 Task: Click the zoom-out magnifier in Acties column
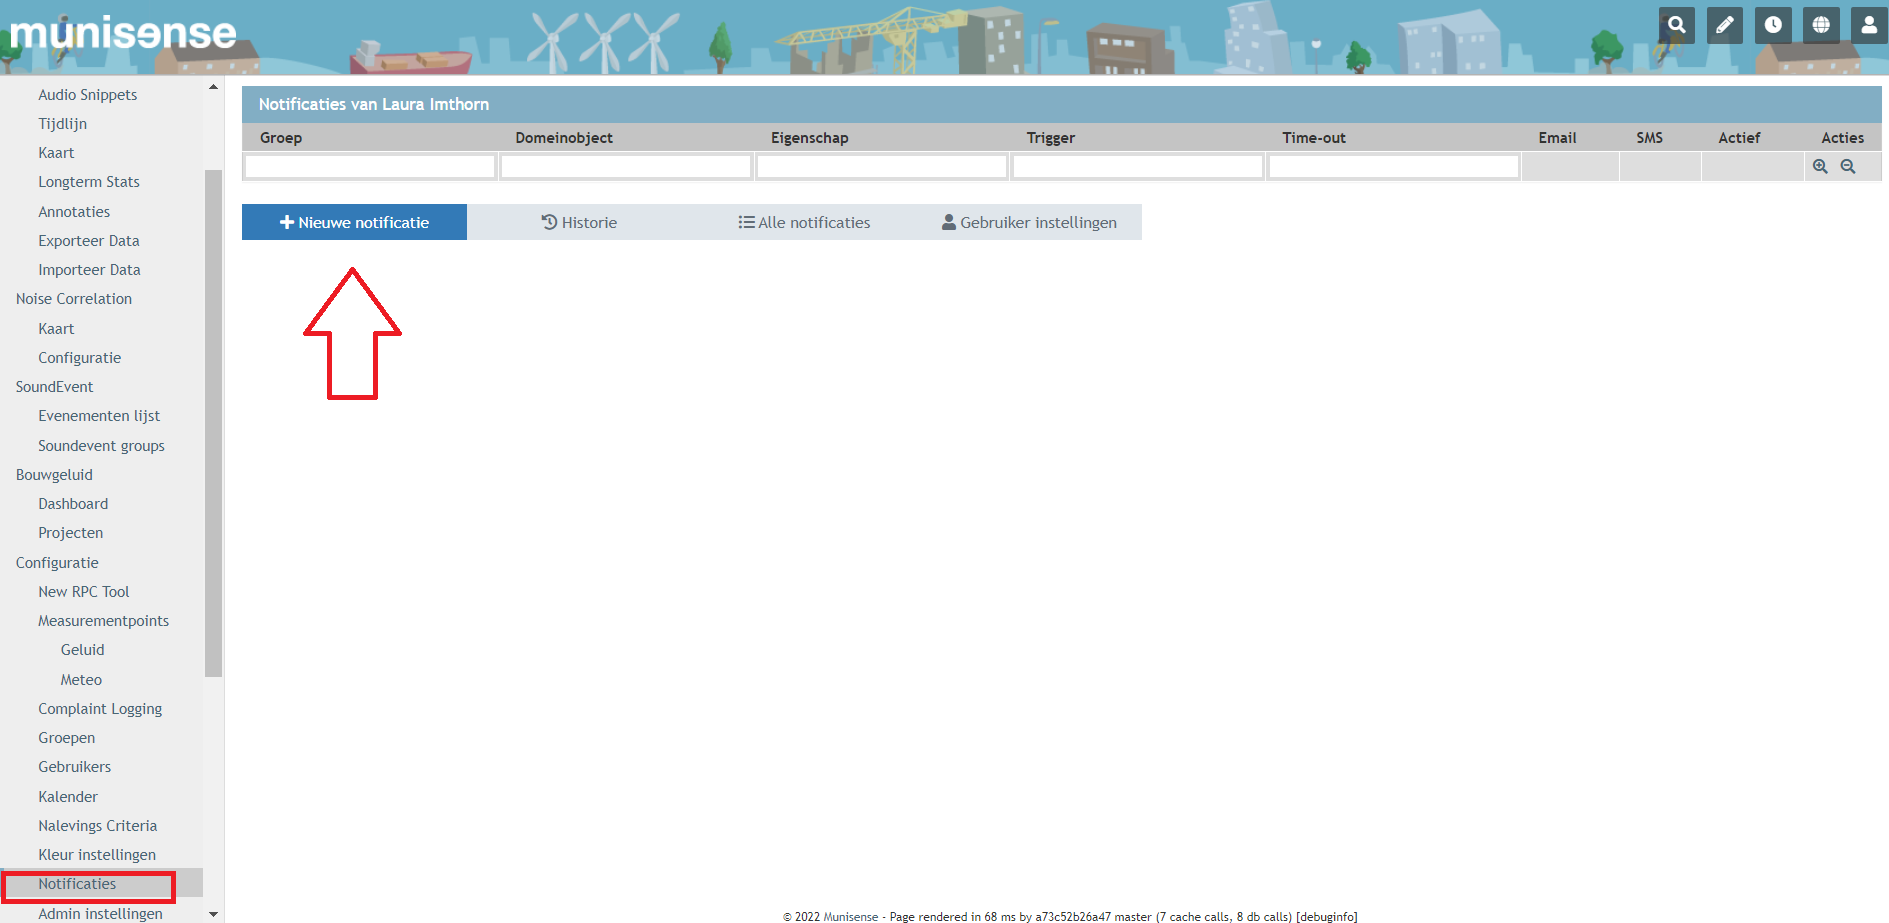tap(1848, 167)
